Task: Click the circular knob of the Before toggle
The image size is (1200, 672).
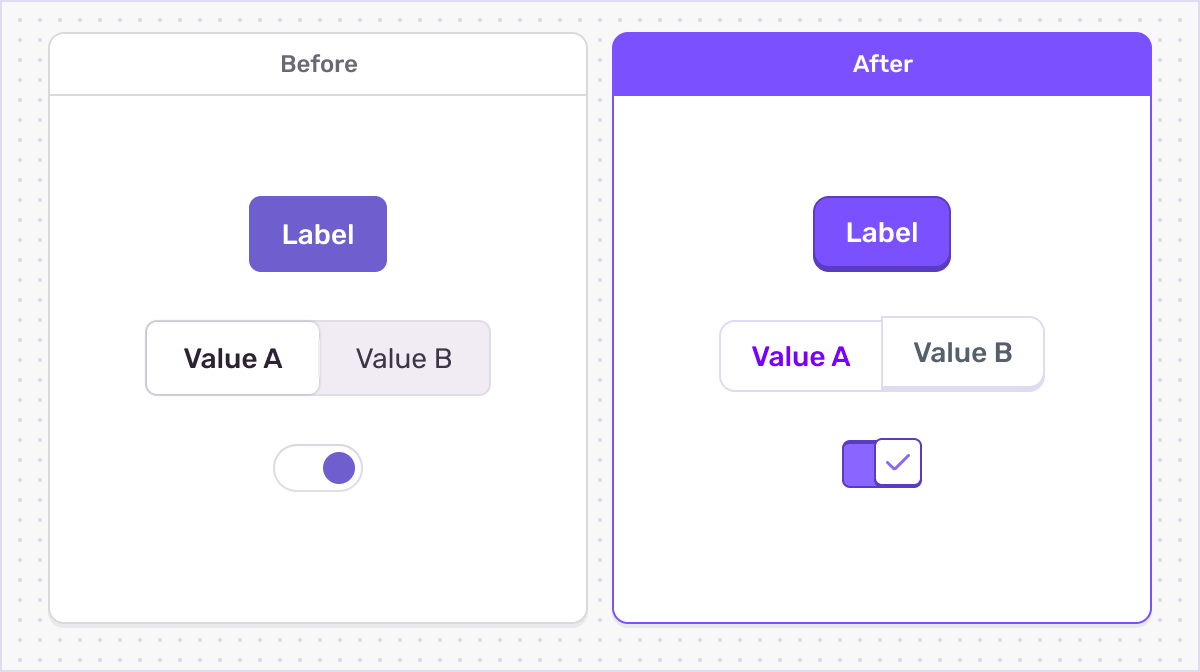Action: click(x=340, y=467)
